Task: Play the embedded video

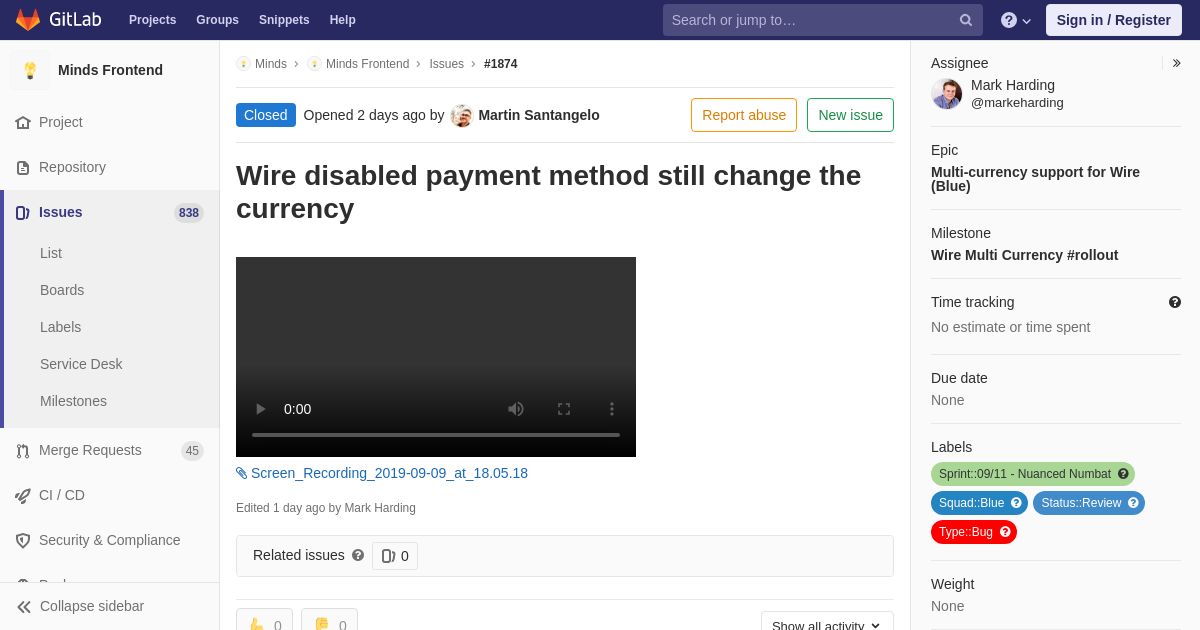Action: point(261,409)
